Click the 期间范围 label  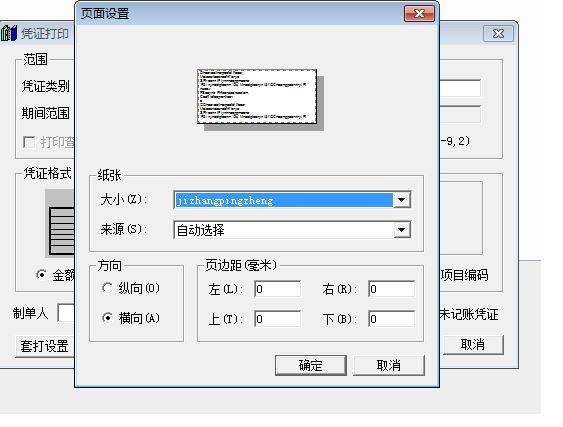tap(46, 113)
